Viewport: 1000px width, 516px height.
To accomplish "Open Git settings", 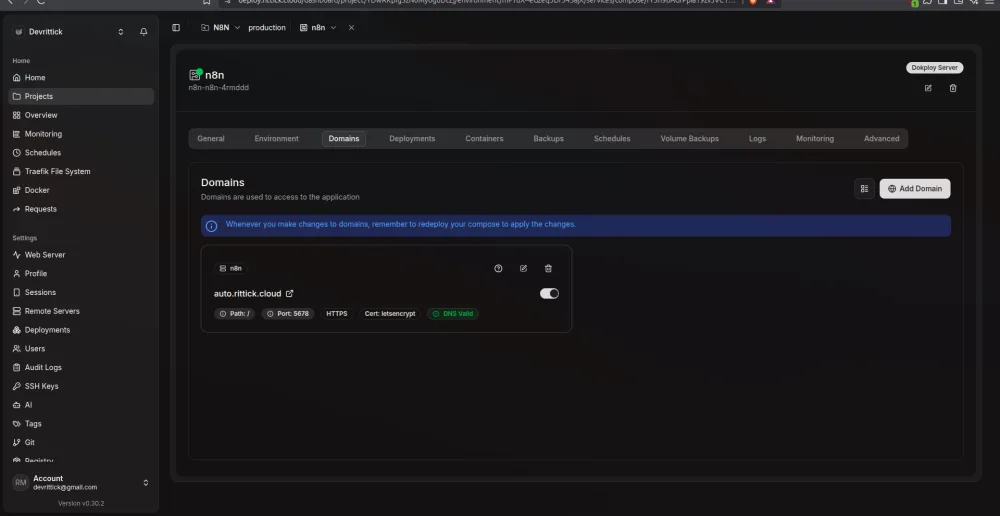I will pyautogui.click(x=81, y=443).
